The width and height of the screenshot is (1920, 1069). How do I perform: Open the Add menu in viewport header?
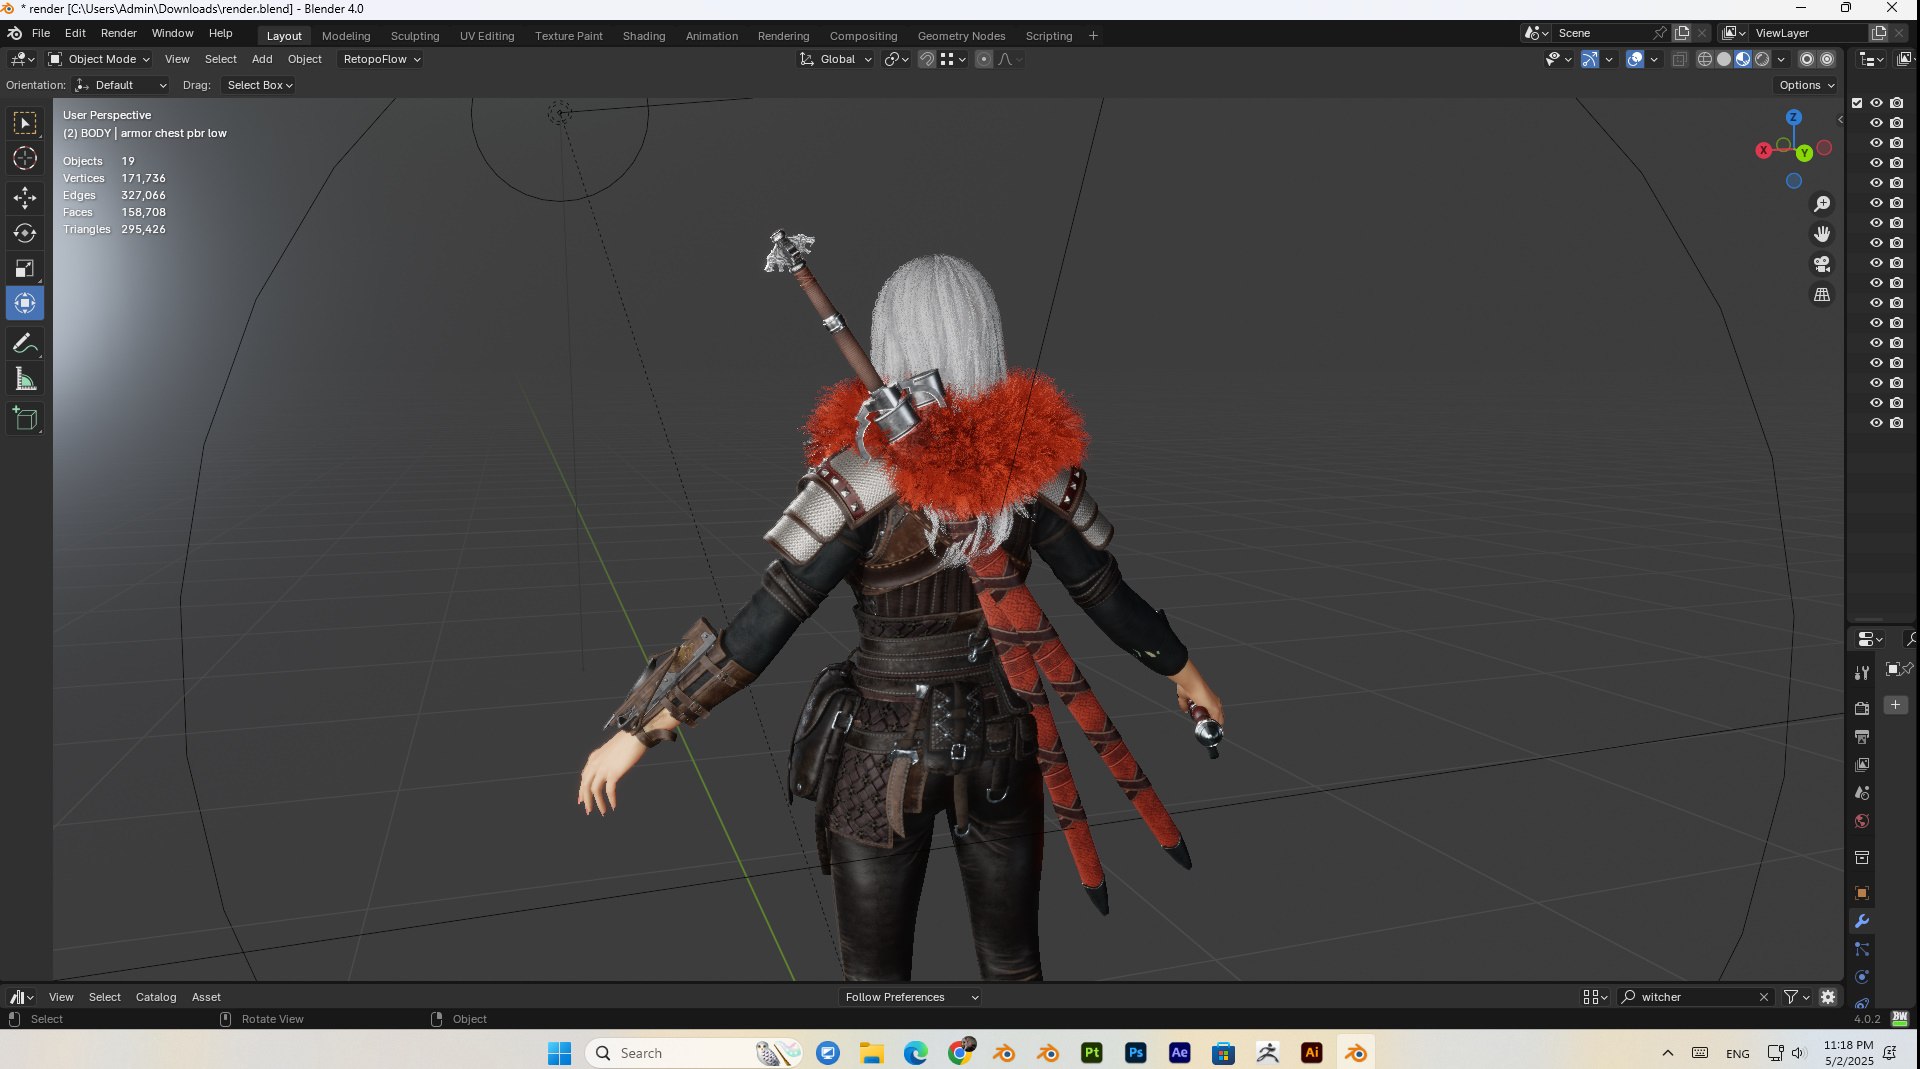click(262, 59)
